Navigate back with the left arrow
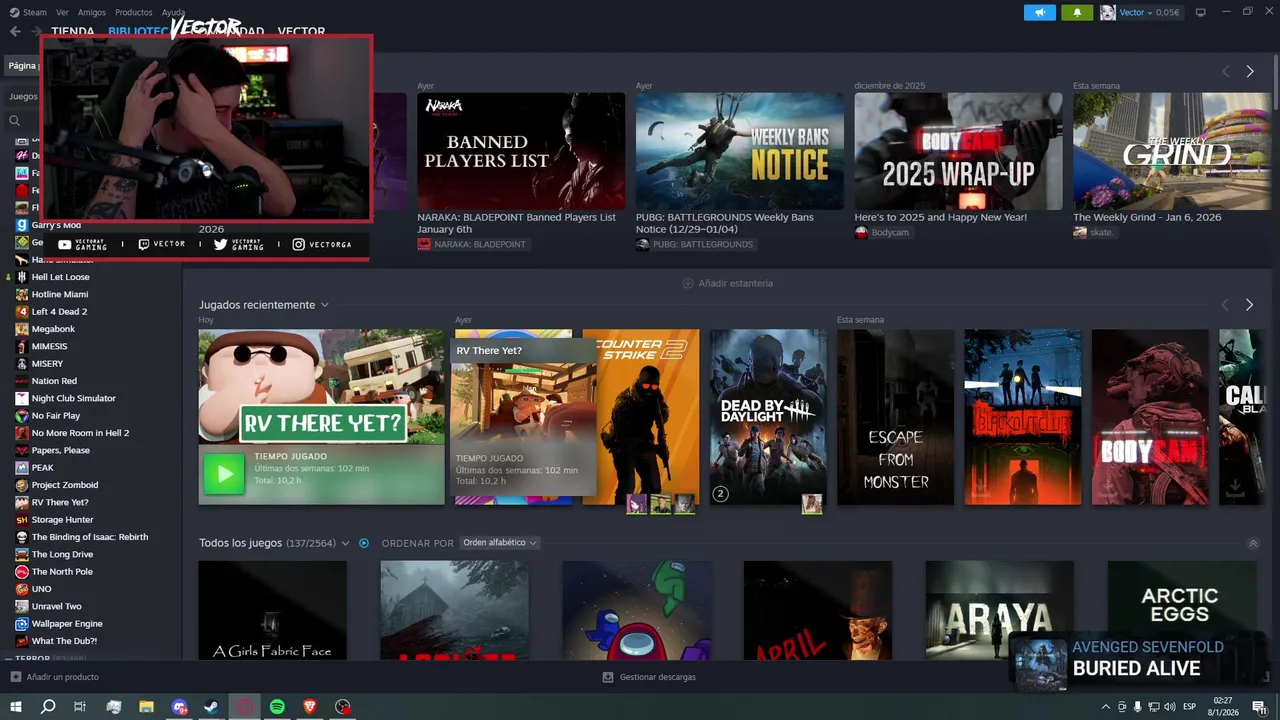1280x720 pixels. coord(15,32)
